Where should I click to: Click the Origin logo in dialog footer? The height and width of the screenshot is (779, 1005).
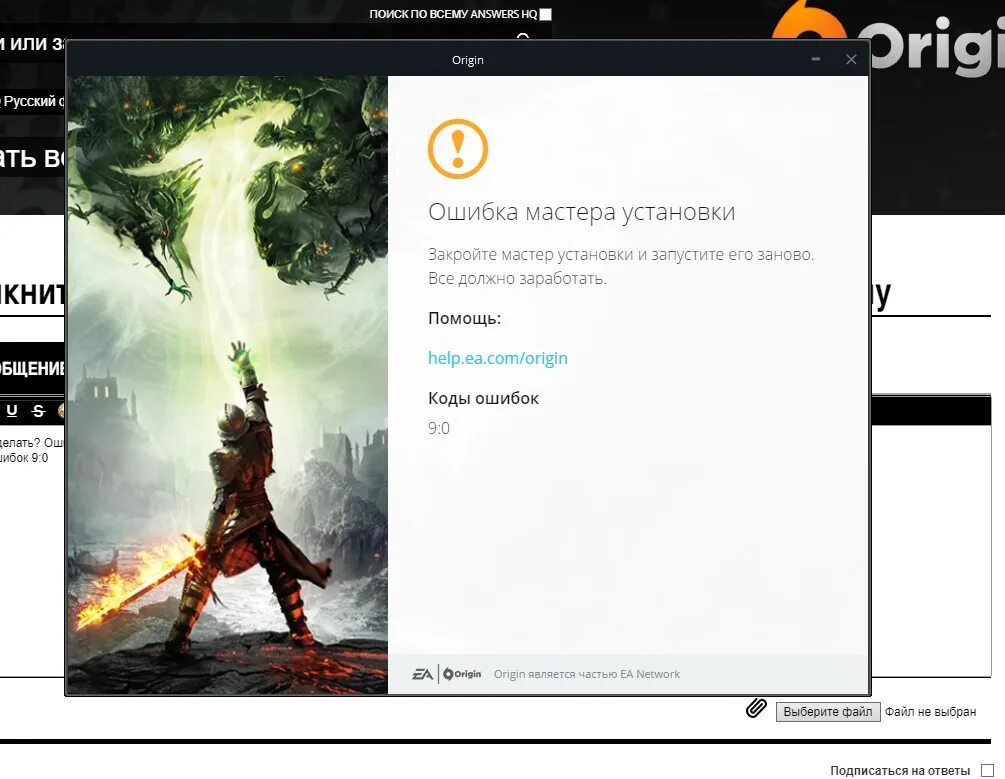[462, 674]
